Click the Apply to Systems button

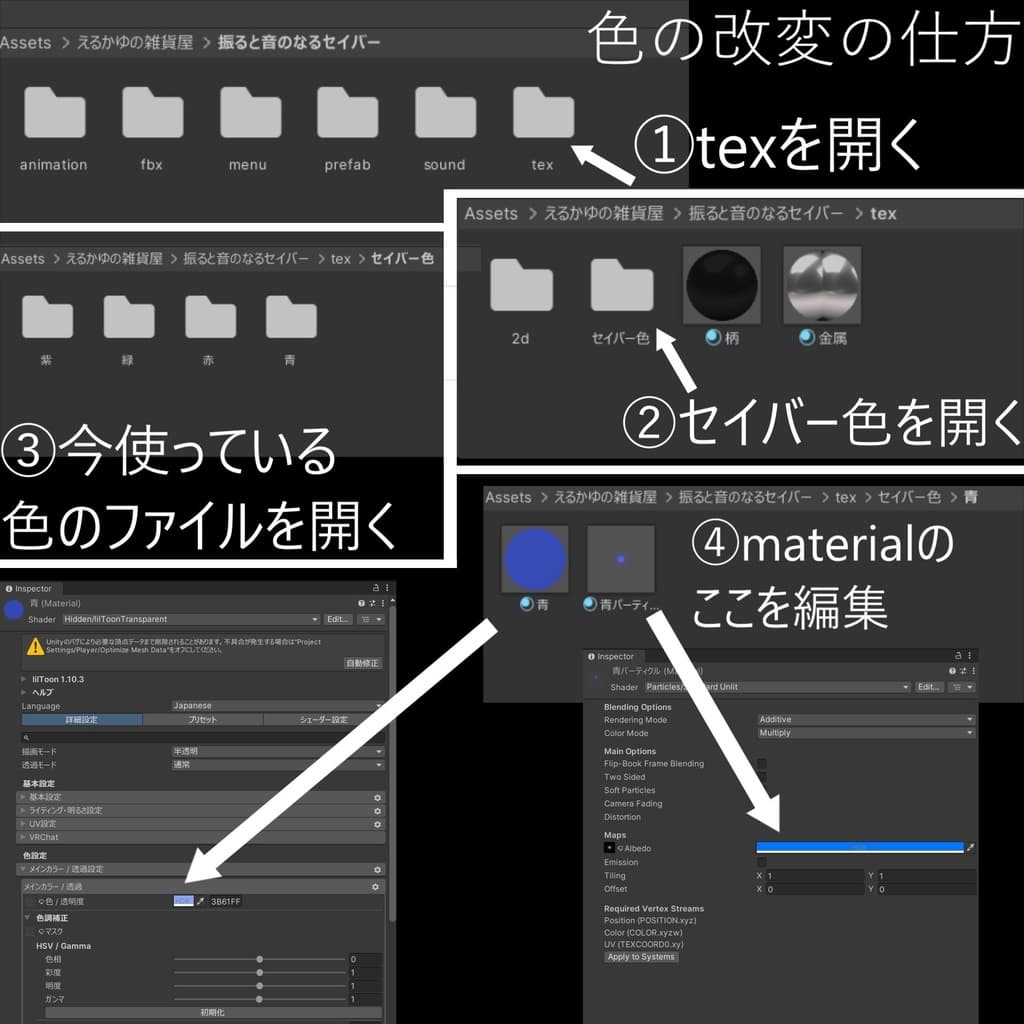[x=640, y=957]
